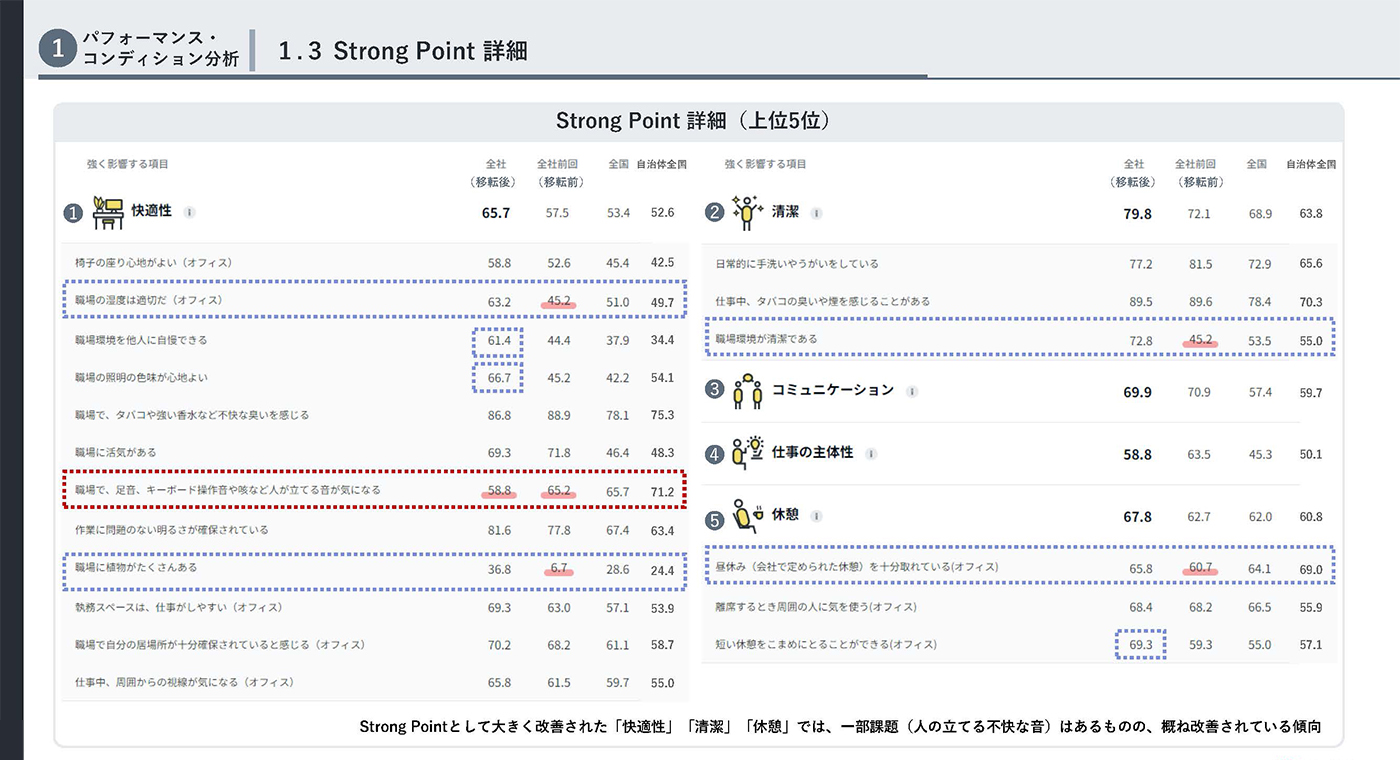Screen dimensions: 1400x760
Task: Expand the 仕事の主体性 category row
Action: pos(1018,454)
